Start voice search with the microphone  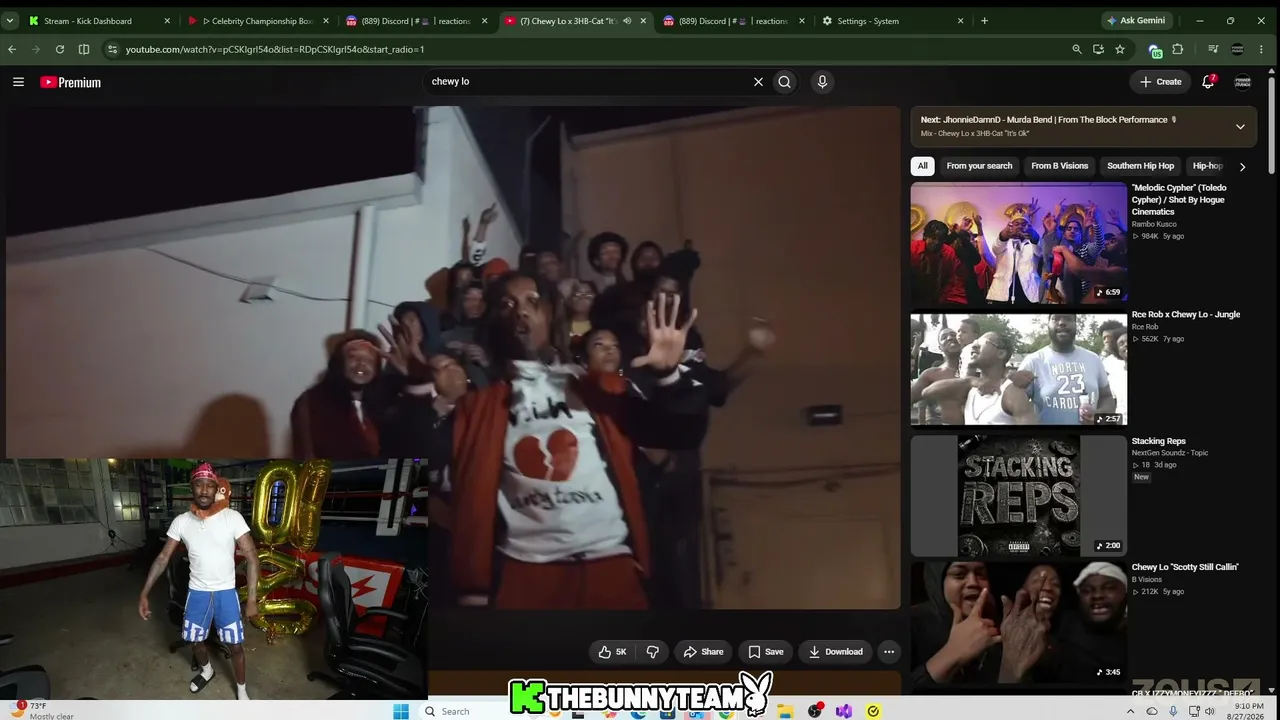coord(822,82)
